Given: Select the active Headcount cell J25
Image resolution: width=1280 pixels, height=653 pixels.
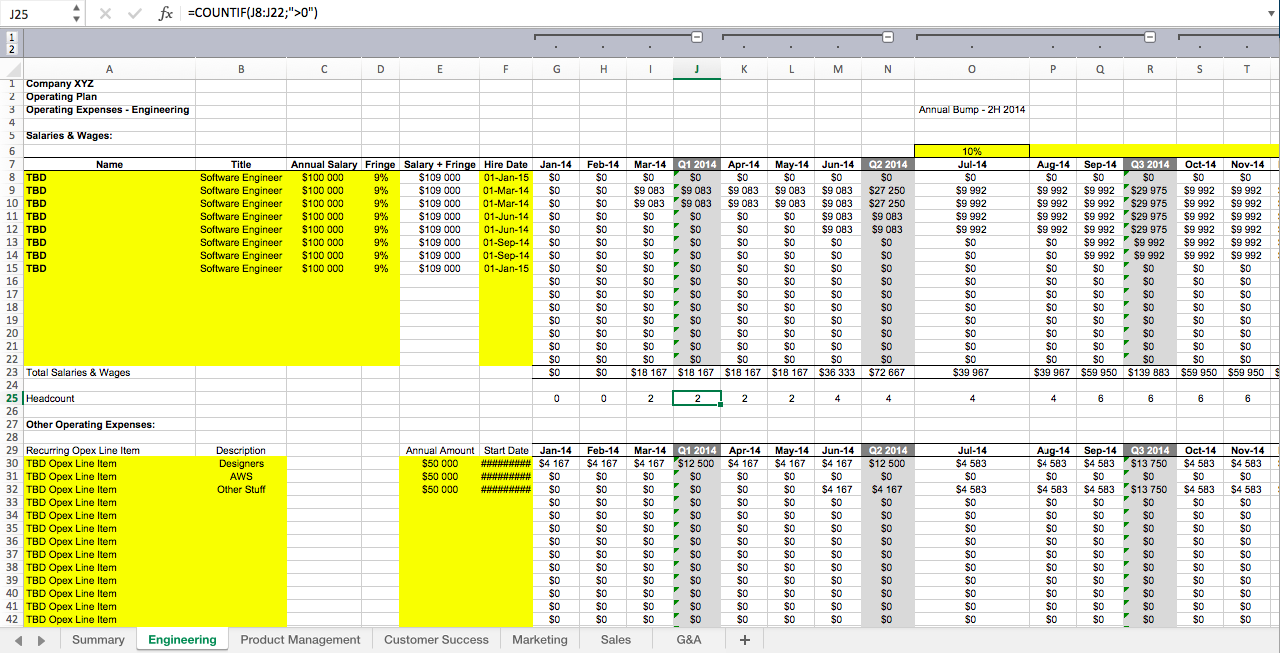Looking at the screenshot, I should pyautogui.click(x=697, y=398).
